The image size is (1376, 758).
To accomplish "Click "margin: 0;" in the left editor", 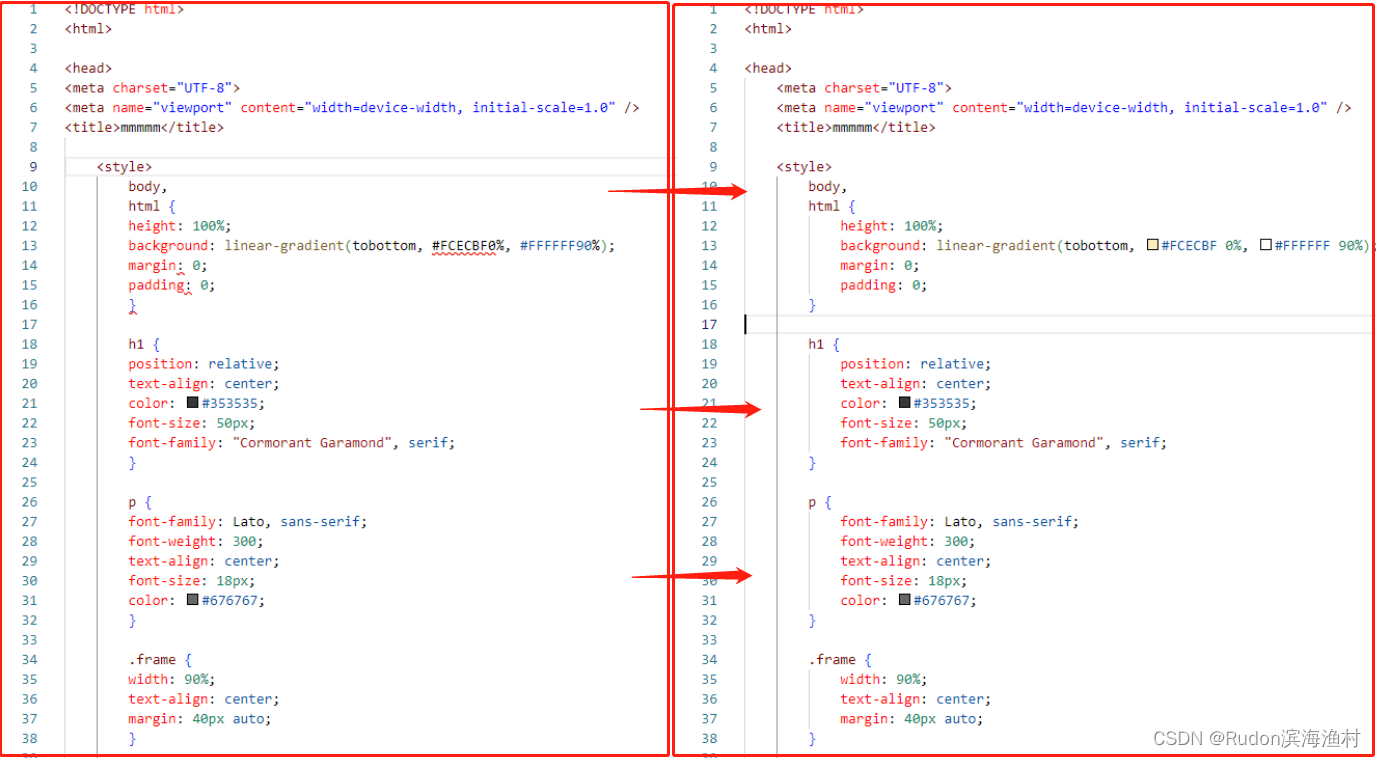I will (x=168, y=265).
